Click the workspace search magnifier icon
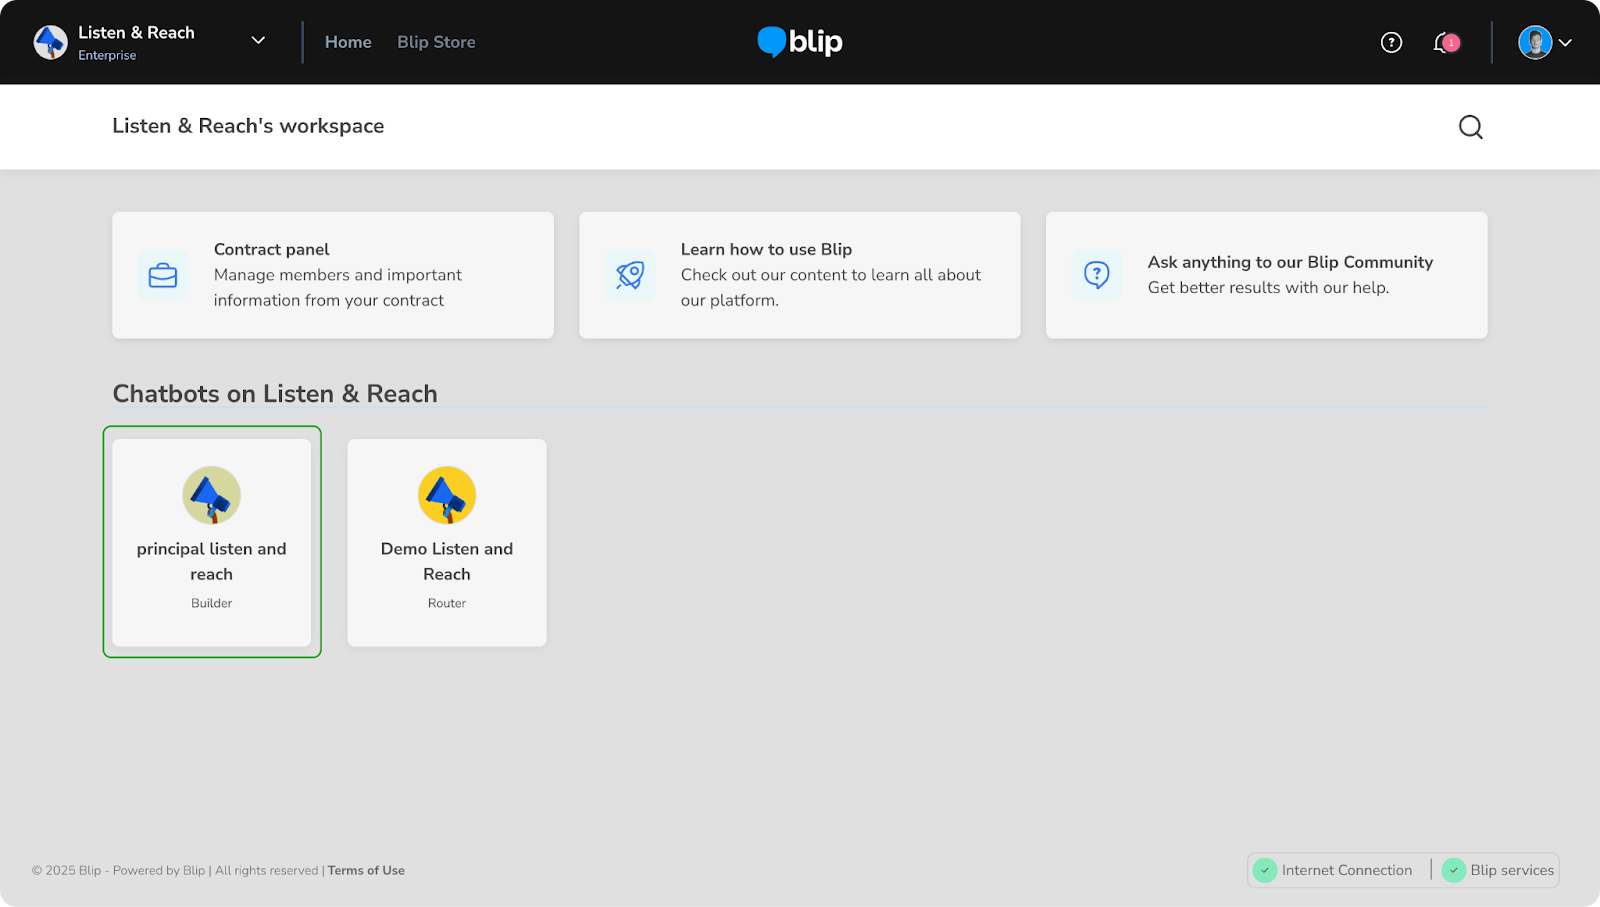This screenshot has width=1600, height=907. (1470, 127)
